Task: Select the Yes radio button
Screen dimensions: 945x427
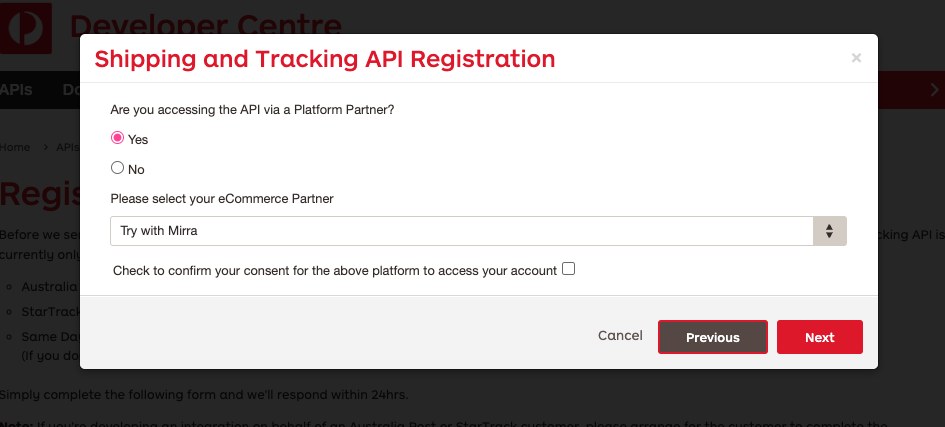Action: pyautogui.click(x=117, y=138)
